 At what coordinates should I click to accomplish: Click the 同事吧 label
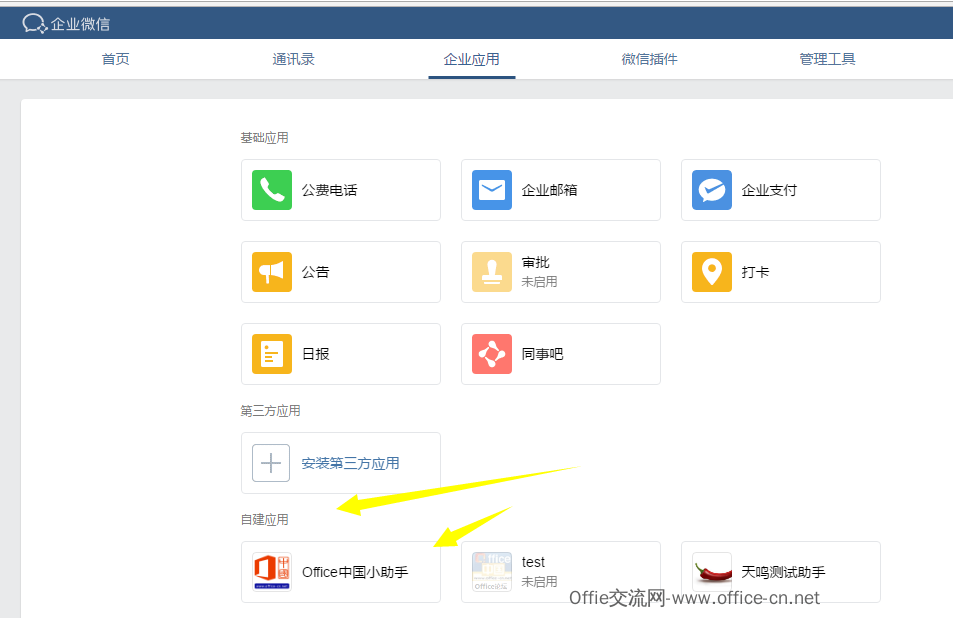coord(542,354)
